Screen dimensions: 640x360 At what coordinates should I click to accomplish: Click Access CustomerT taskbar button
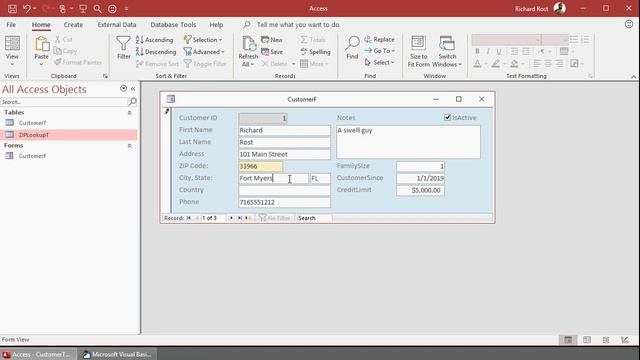(38, 354)
